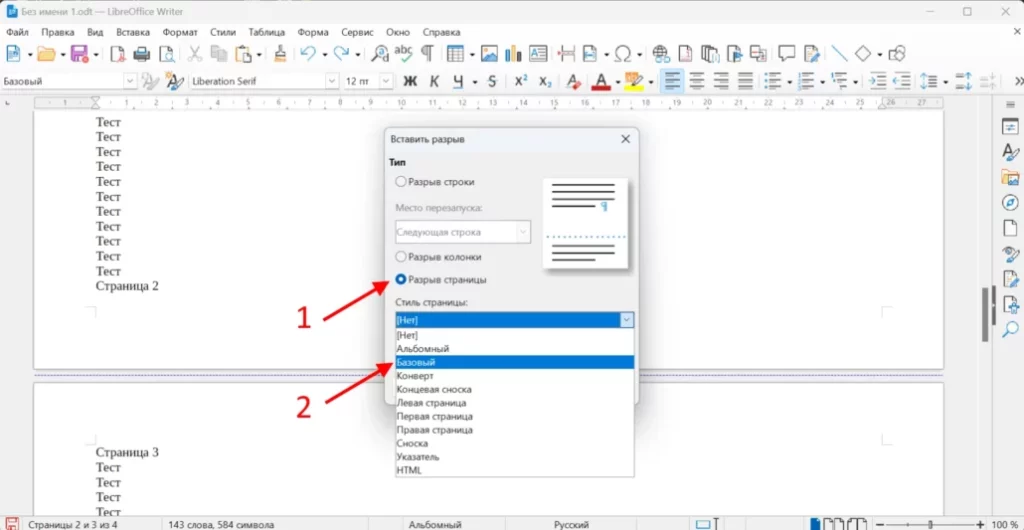Image resolution: width=1024 pixels, height=530 pixels.
Task: Undo the last action
Action: [x=308, y=54]
